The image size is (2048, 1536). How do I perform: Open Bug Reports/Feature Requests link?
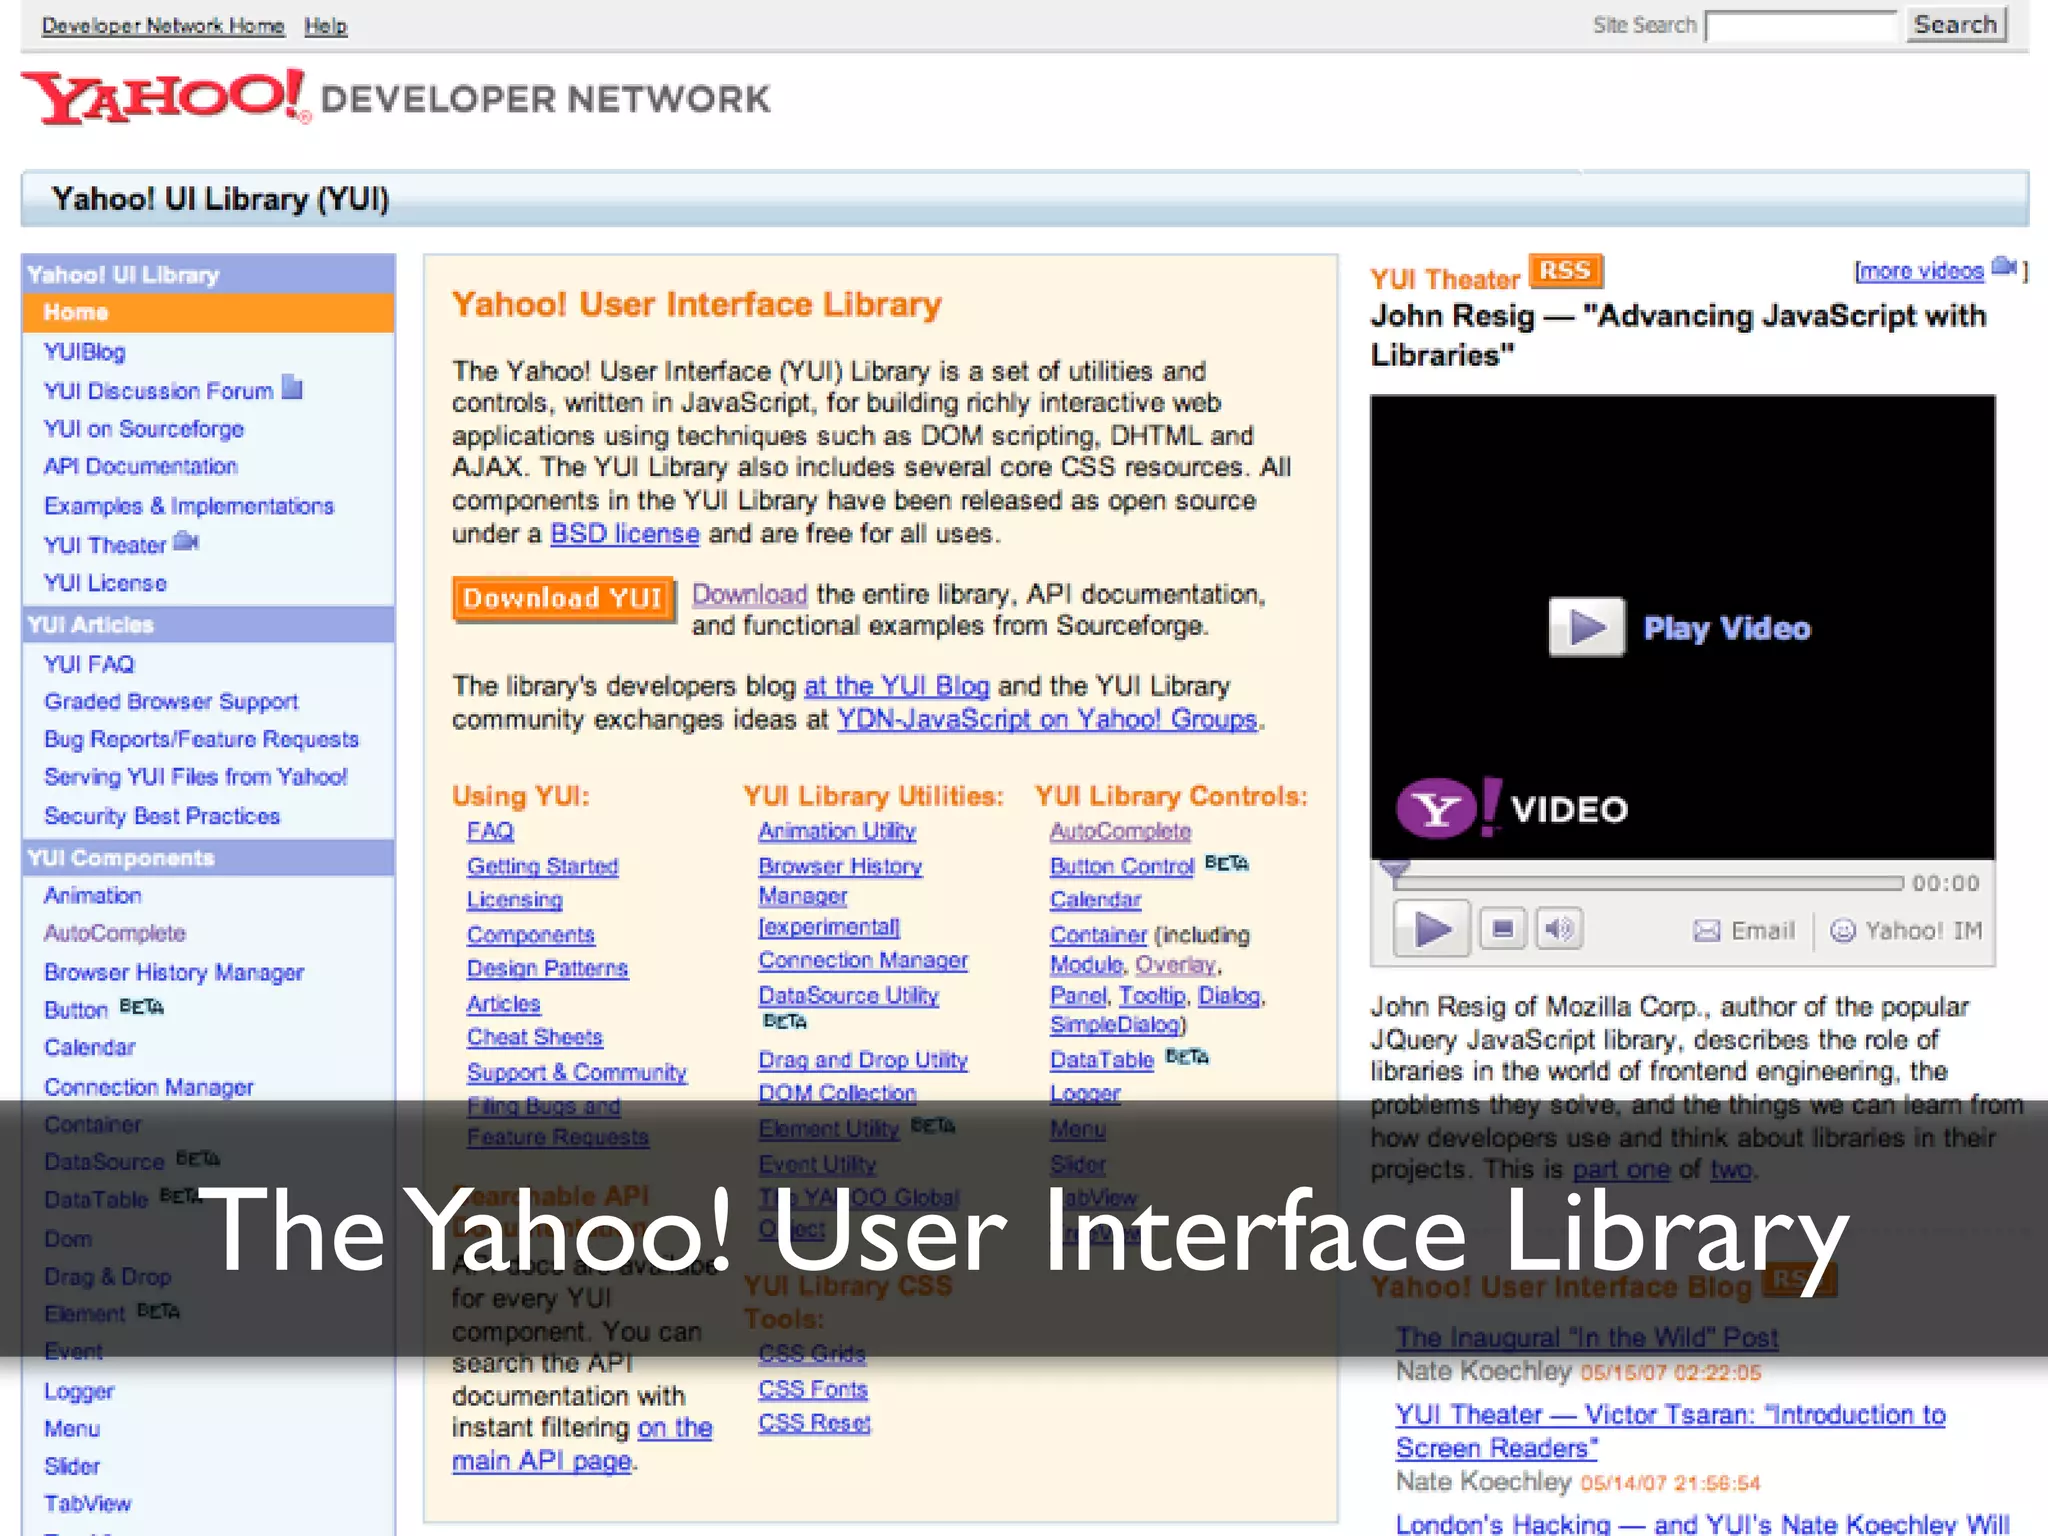201,739
